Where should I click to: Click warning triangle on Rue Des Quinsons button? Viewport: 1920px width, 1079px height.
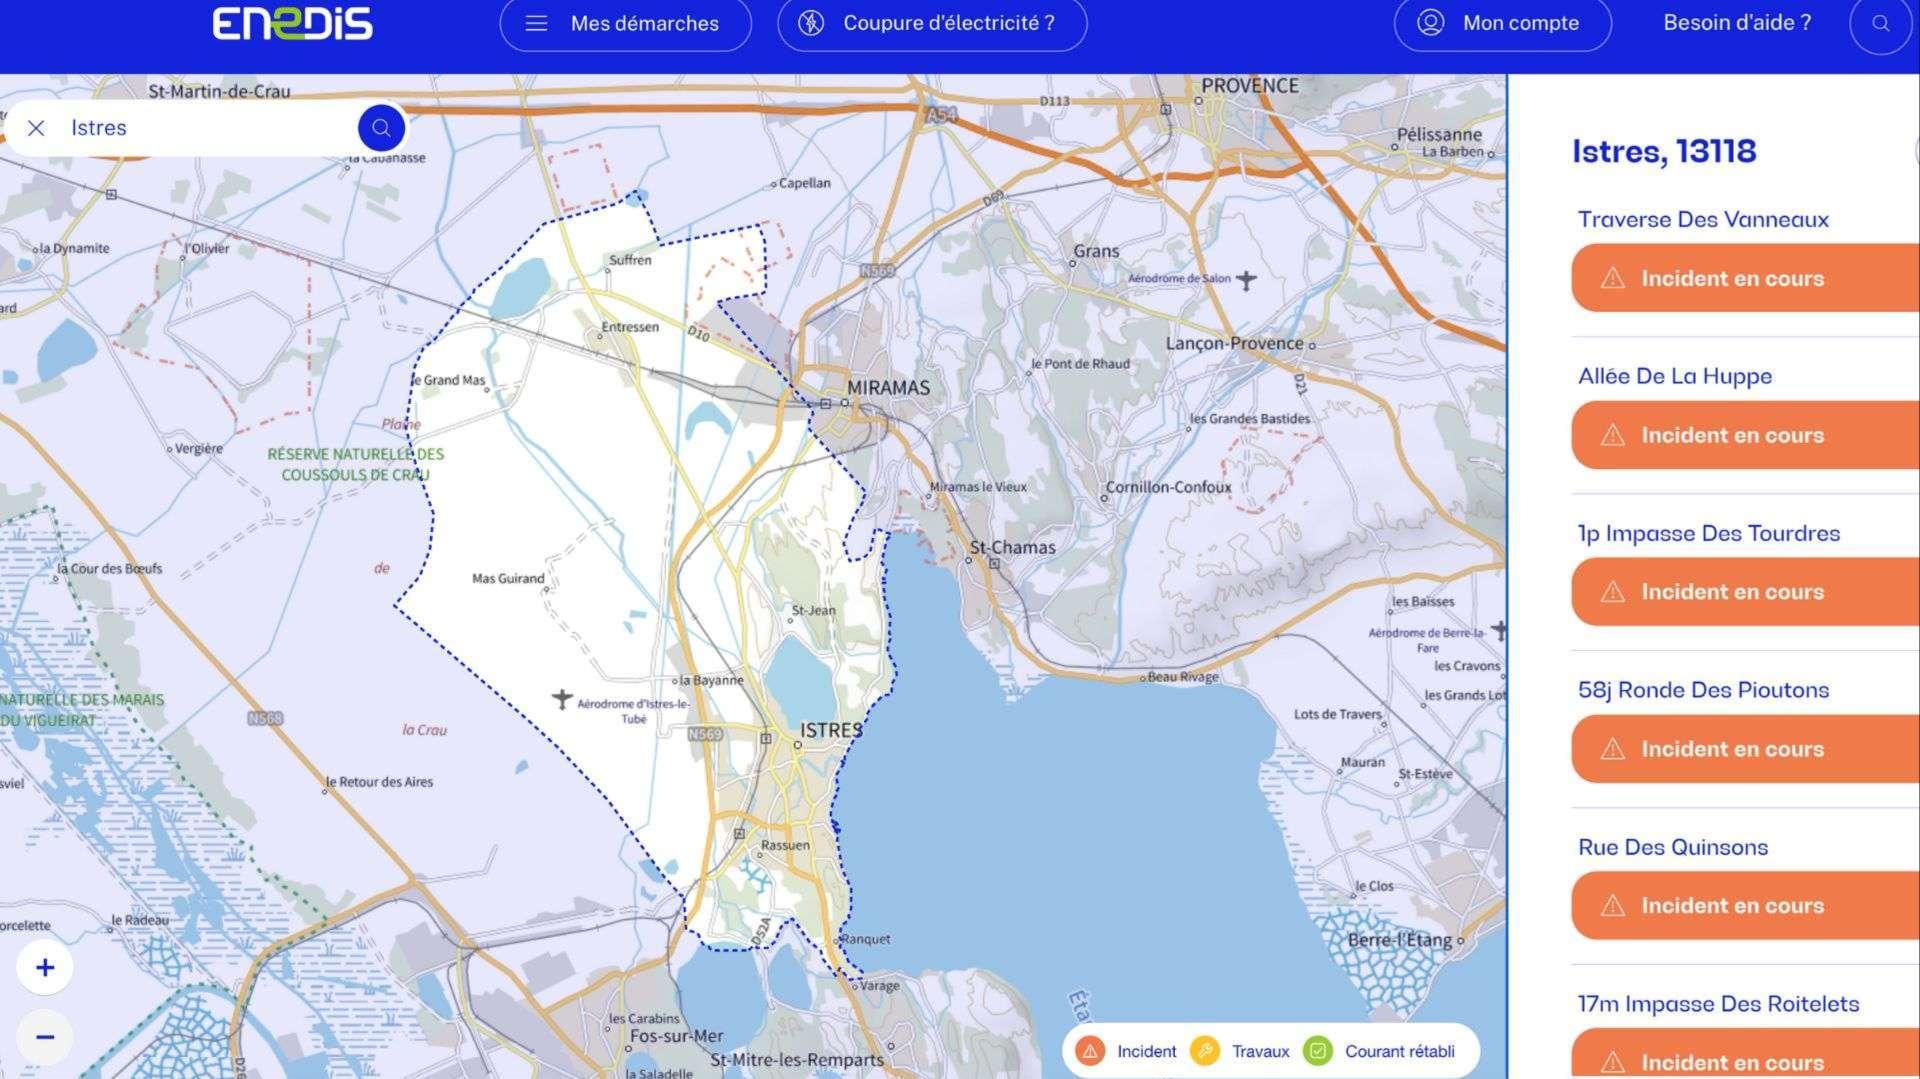(1612, 906)
